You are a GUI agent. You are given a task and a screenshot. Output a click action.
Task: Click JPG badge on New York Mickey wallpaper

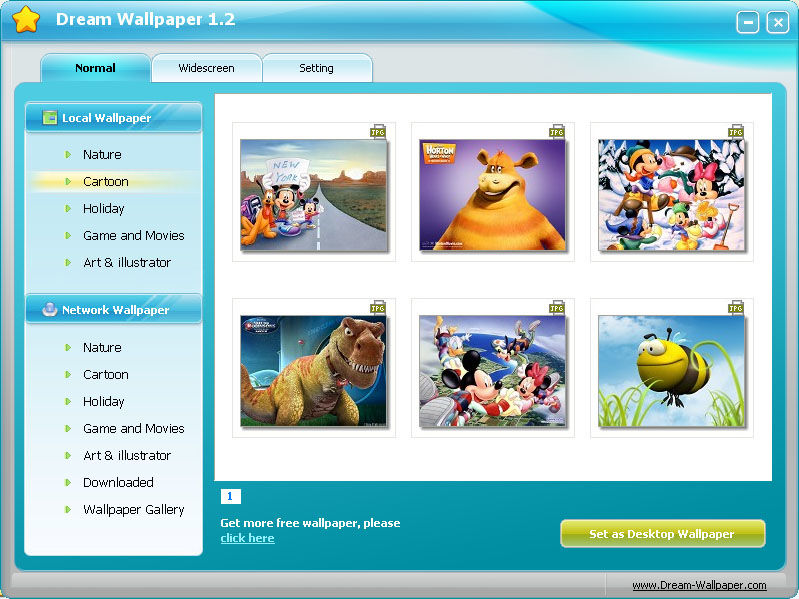(x=378, y=132)
